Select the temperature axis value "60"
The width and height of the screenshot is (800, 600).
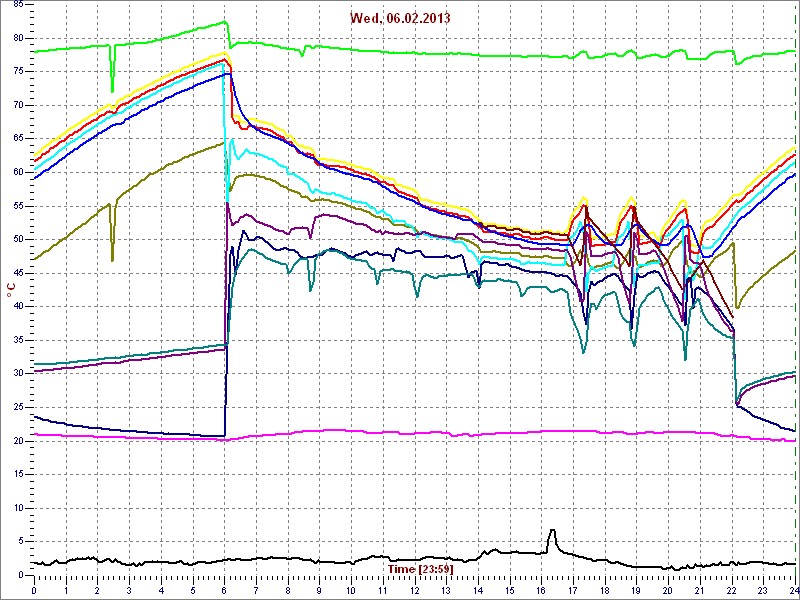[17, 172]
